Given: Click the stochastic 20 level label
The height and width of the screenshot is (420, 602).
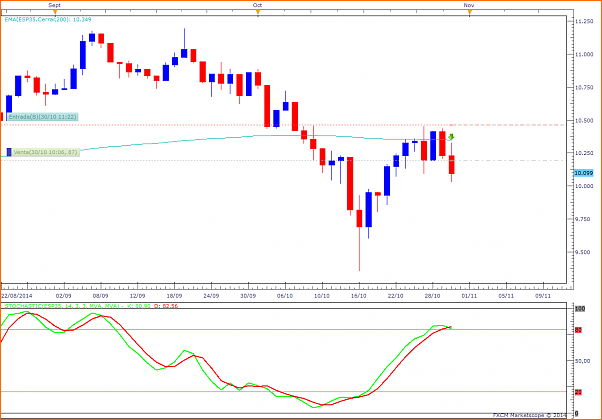Looking at the screenshot, I should [x=578, y=392].
